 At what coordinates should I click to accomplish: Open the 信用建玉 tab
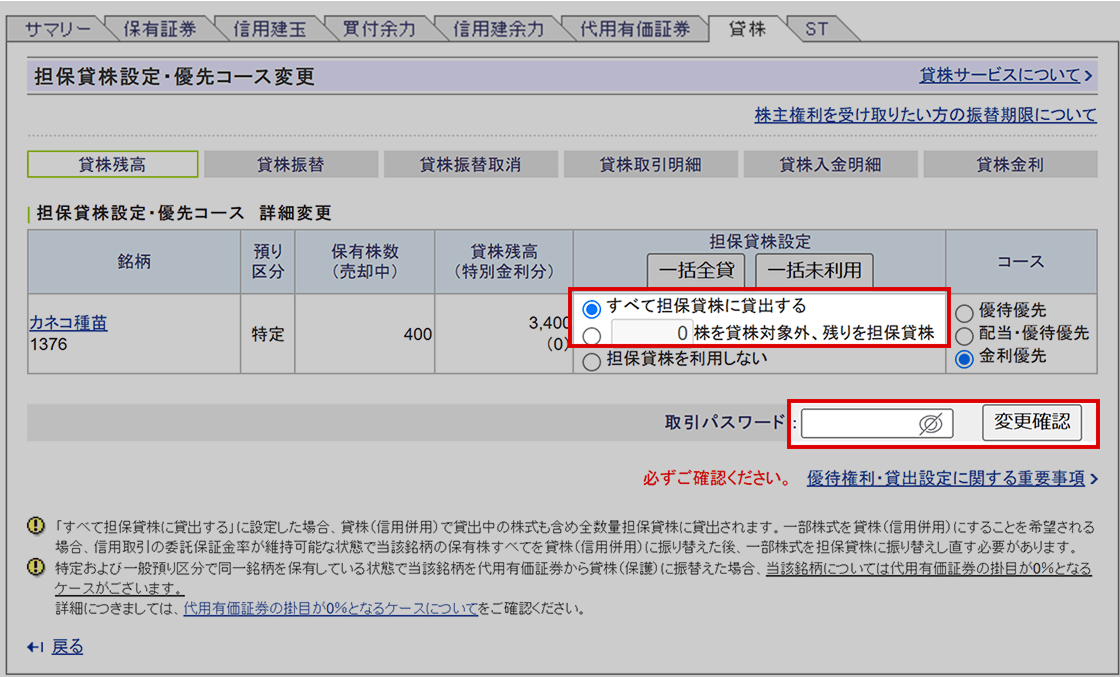[x=270, y=29]
